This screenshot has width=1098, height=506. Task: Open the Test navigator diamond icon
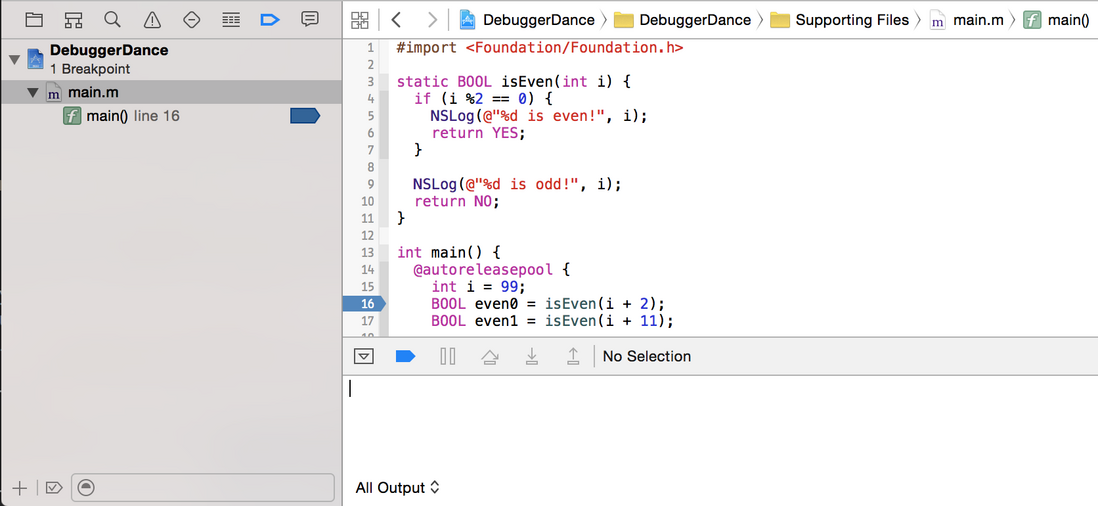191,20
